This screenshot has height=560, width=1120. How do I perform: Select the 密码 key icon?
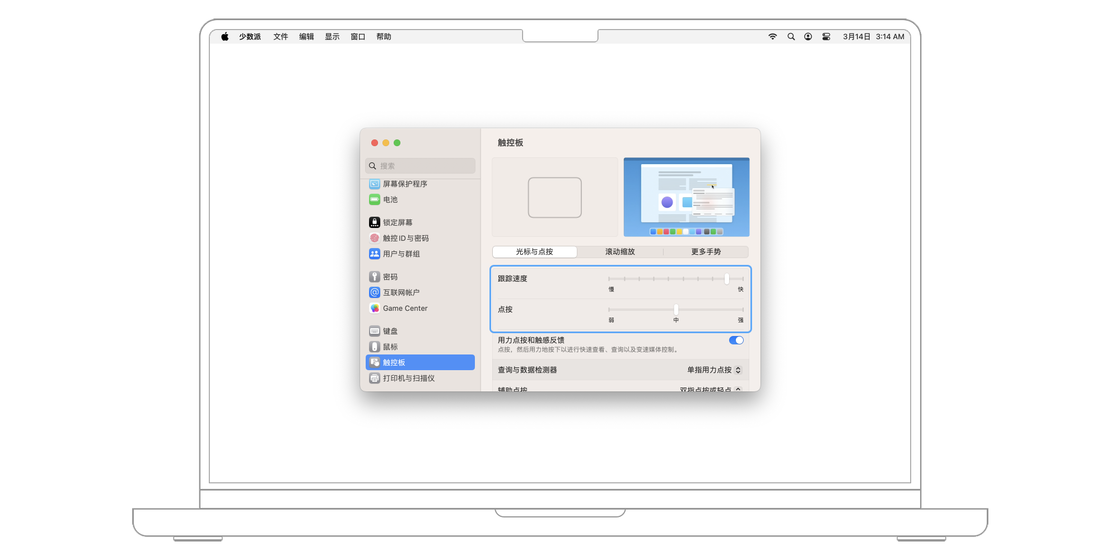point(374,276)
